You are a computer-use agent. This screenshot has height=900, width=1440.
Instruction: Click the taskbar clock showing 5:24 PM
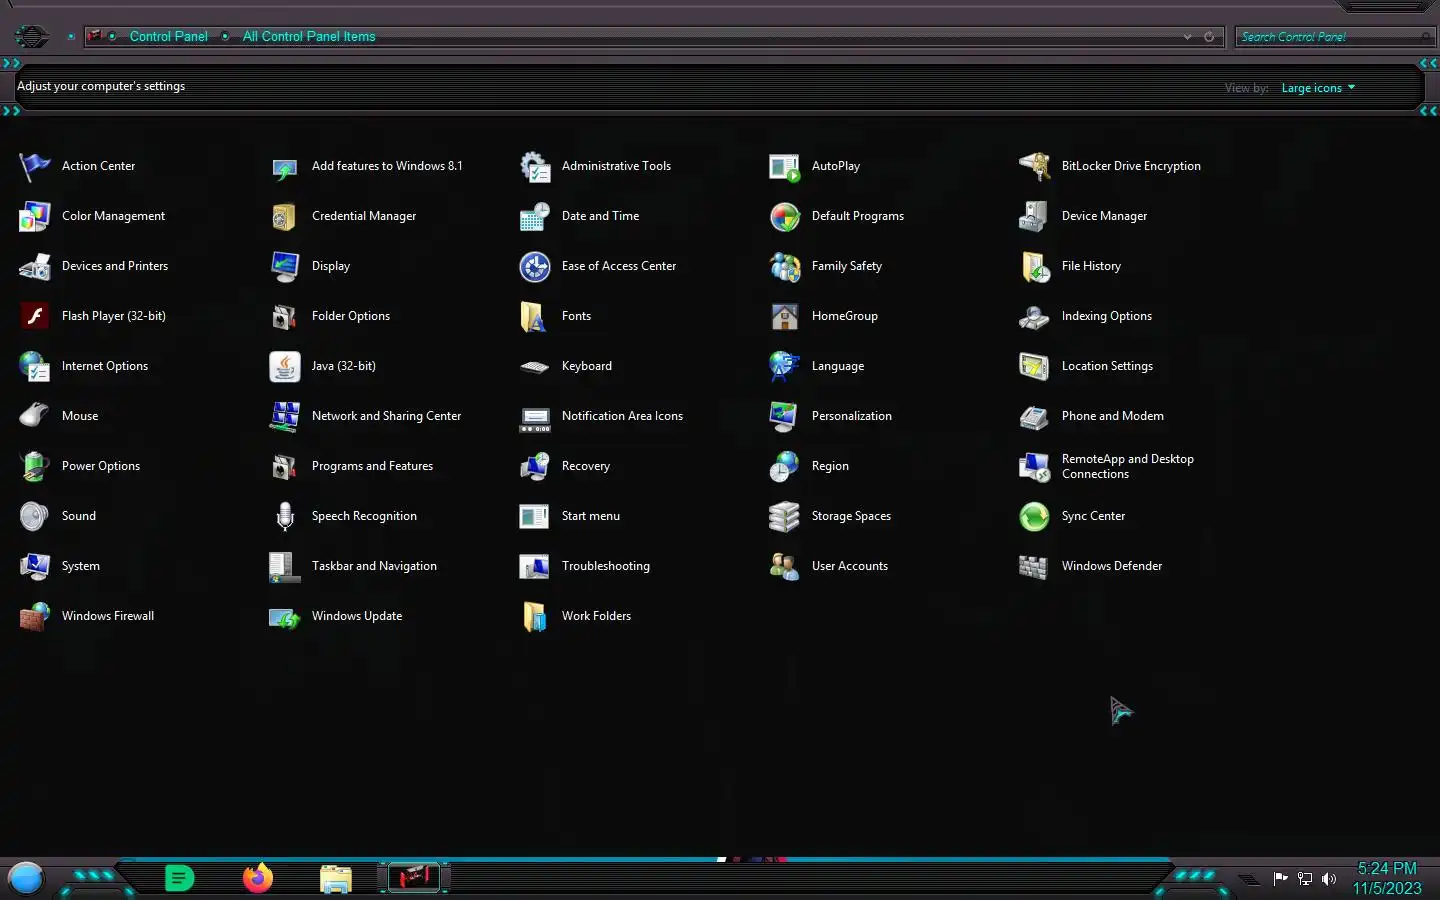[1387, 878]
